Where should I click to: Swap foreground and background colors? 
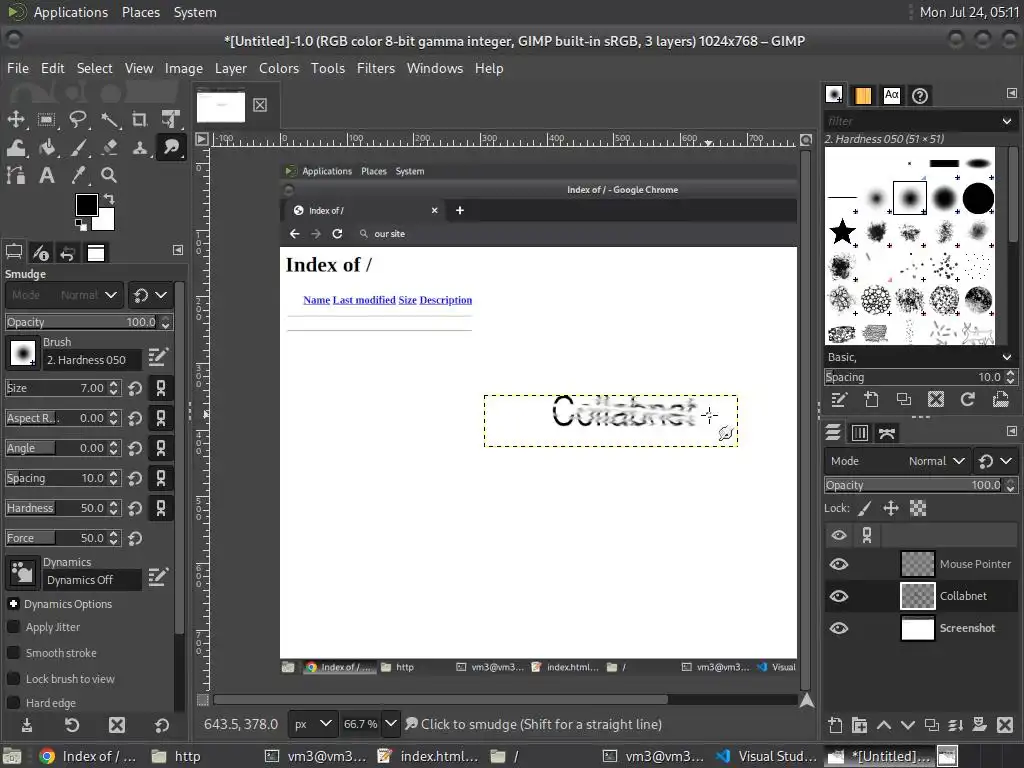108,200
